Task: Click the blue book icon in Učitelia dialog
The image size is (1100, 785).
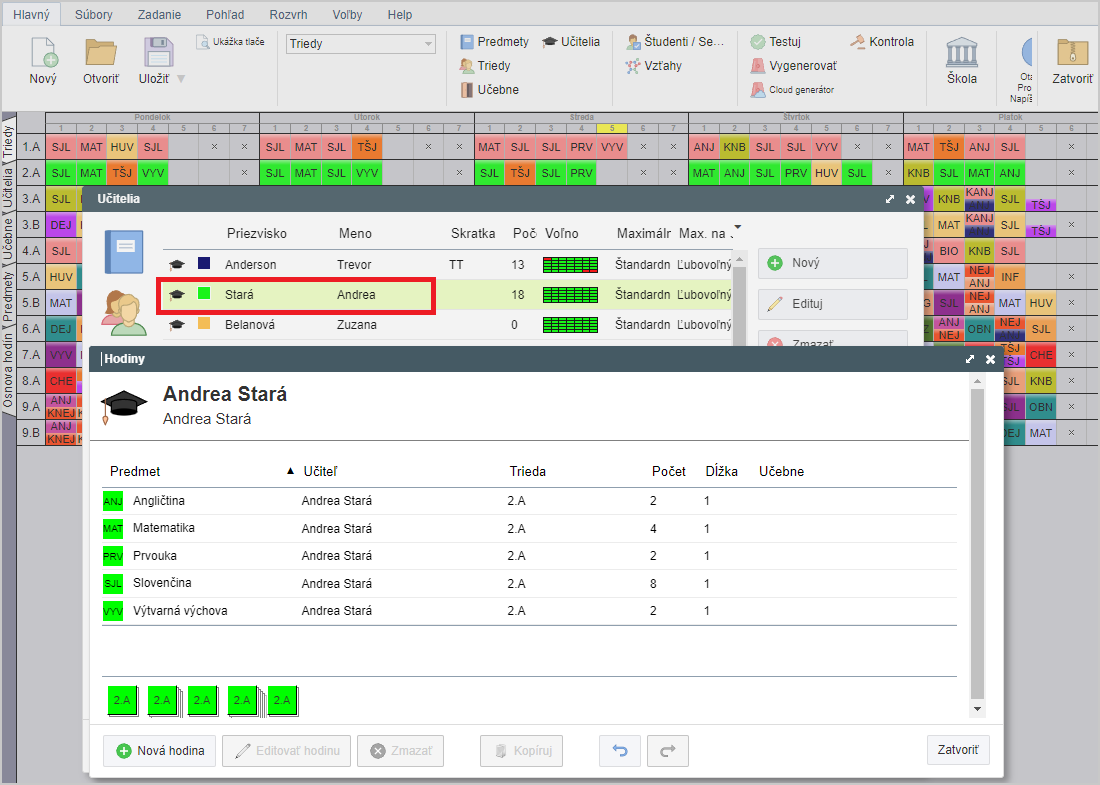Action: tap(124, 252)
